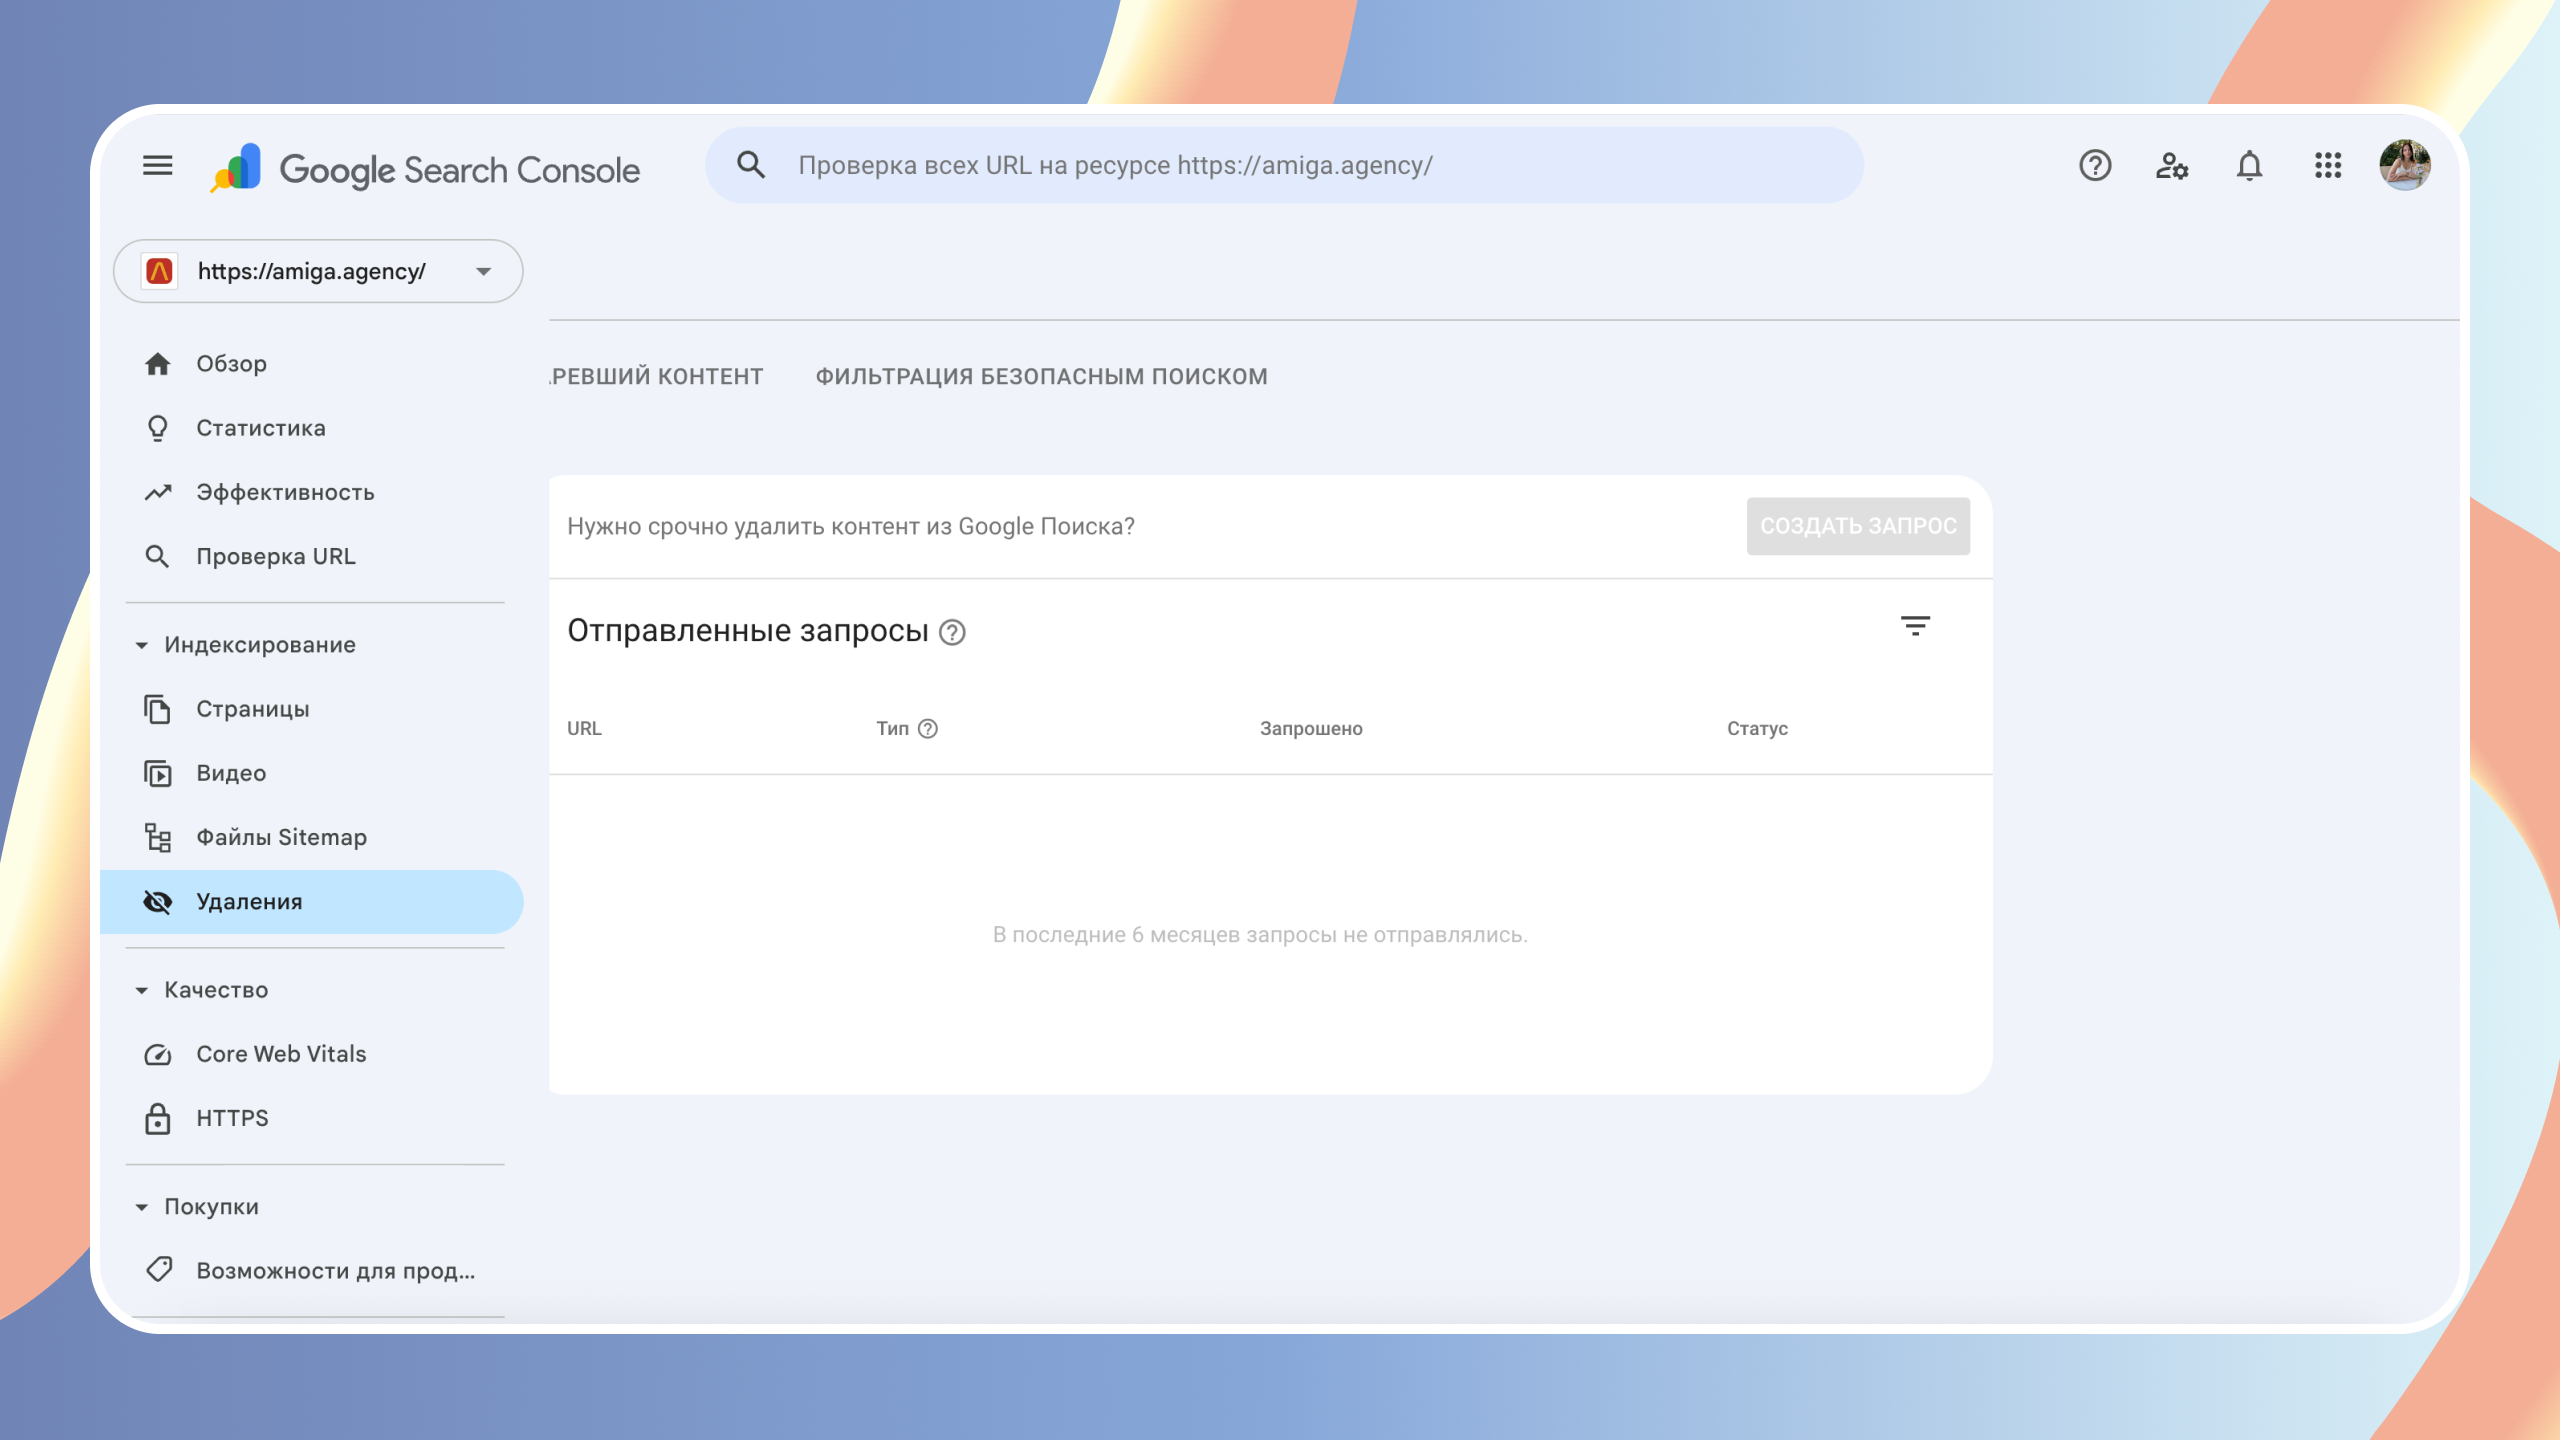Open the amiga.agency property dropdown
Viewport: 2560px width, 1440px height.
pos(318,271)
